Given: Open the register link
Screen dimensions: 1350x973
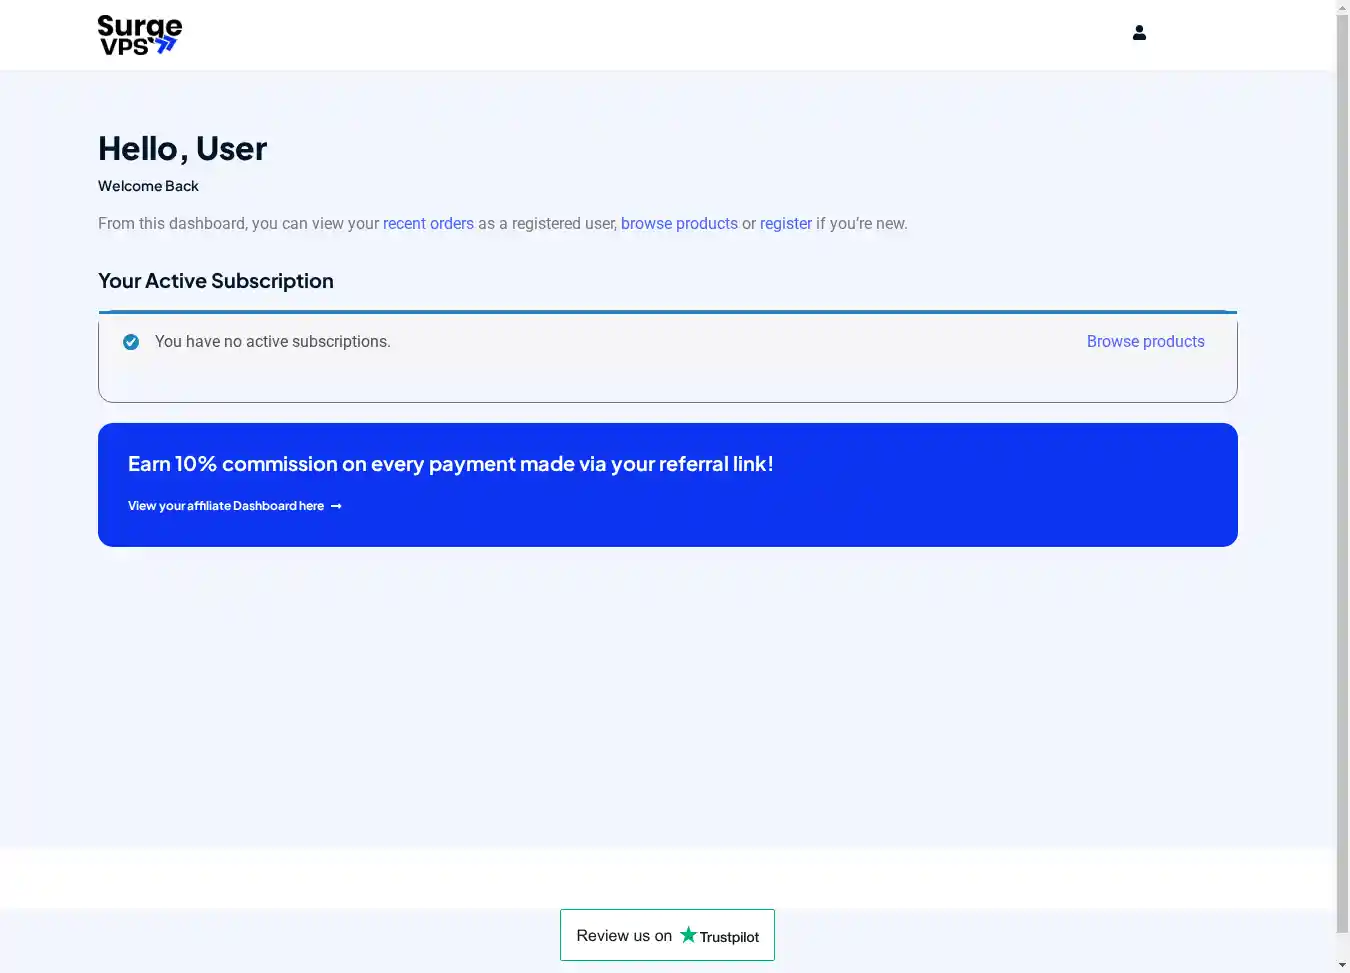Looking at the screenshot, I should [785, 224].
